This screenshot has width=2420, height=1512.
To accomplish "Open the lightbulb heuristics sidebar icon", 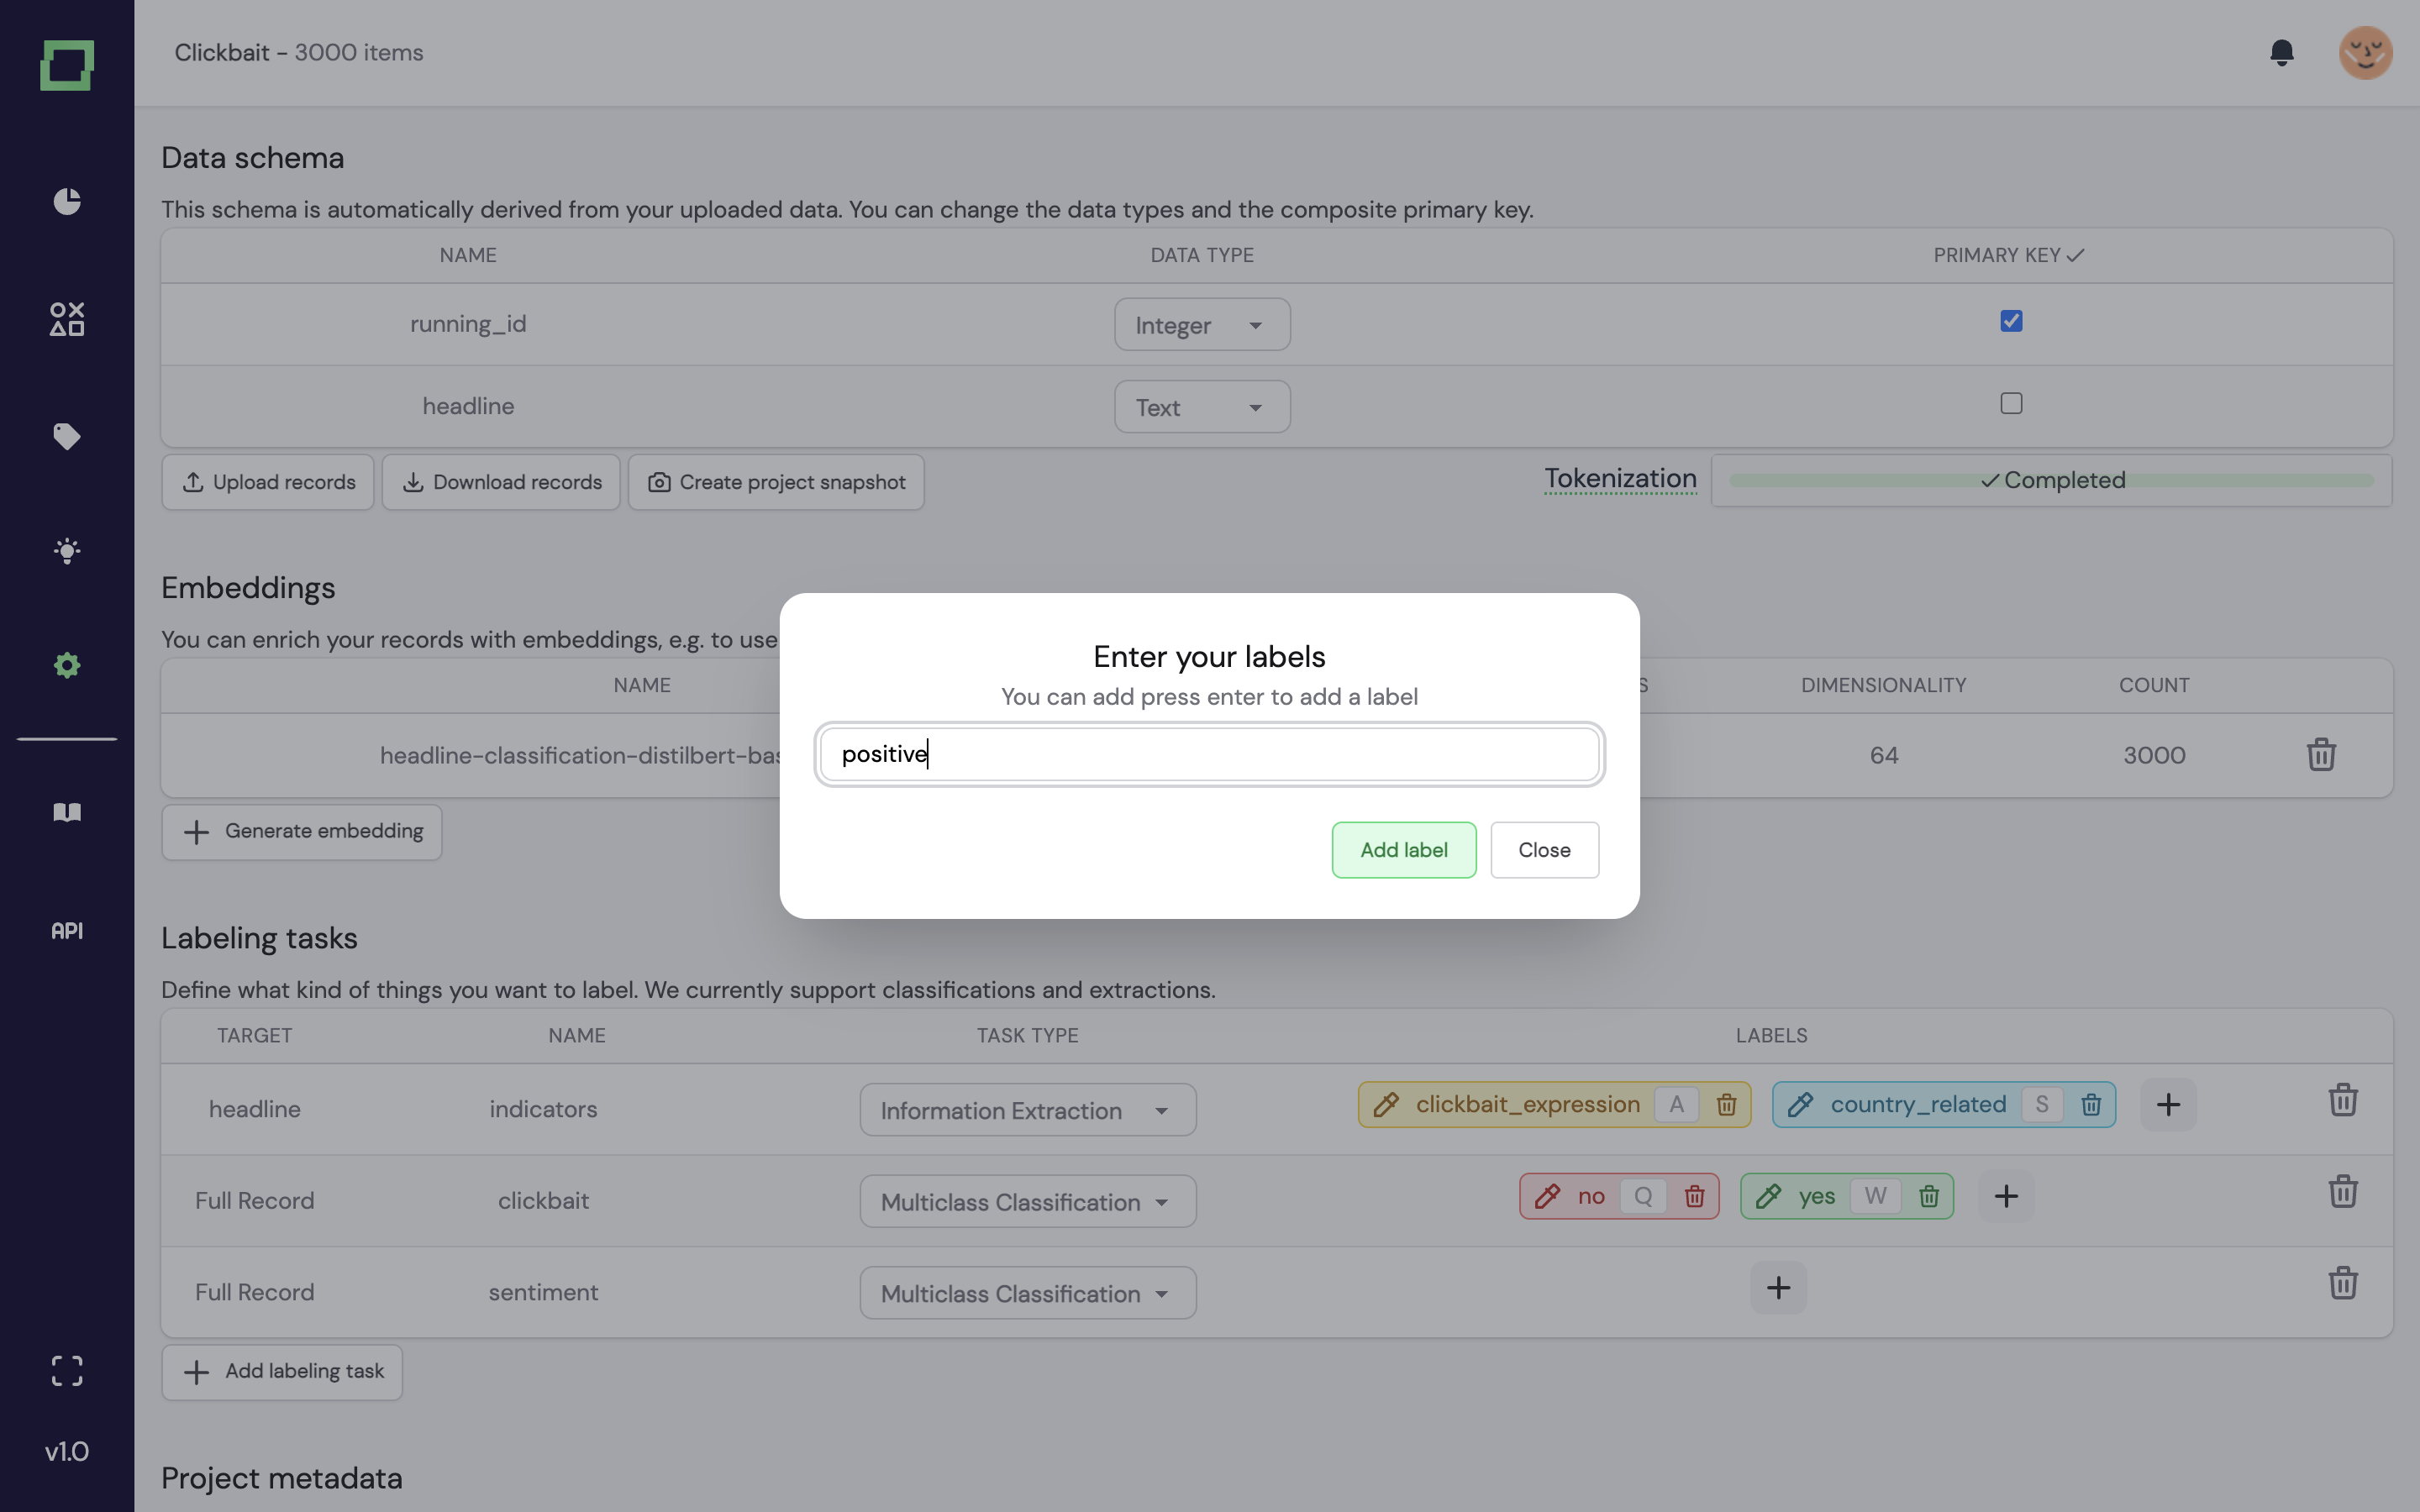I will click(67, 551).
